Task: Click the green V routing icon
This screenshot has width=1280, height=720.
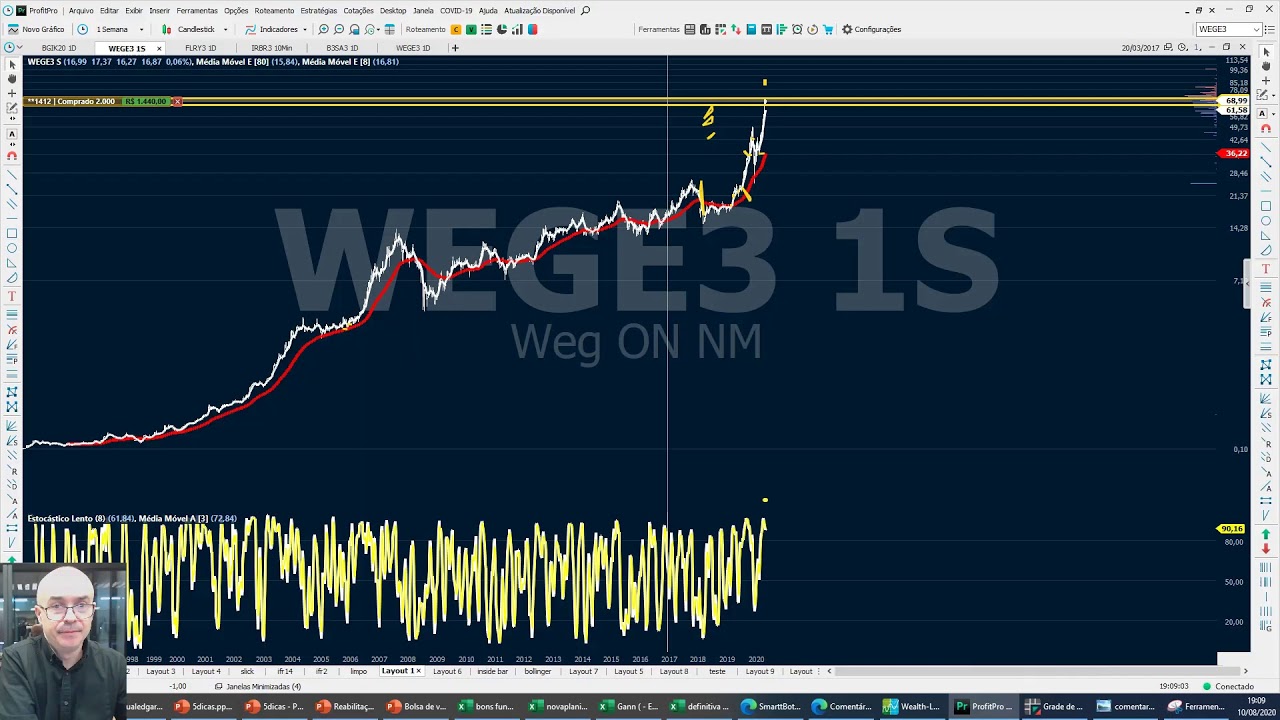Action: pyautogui.click(x=471, y=29)
